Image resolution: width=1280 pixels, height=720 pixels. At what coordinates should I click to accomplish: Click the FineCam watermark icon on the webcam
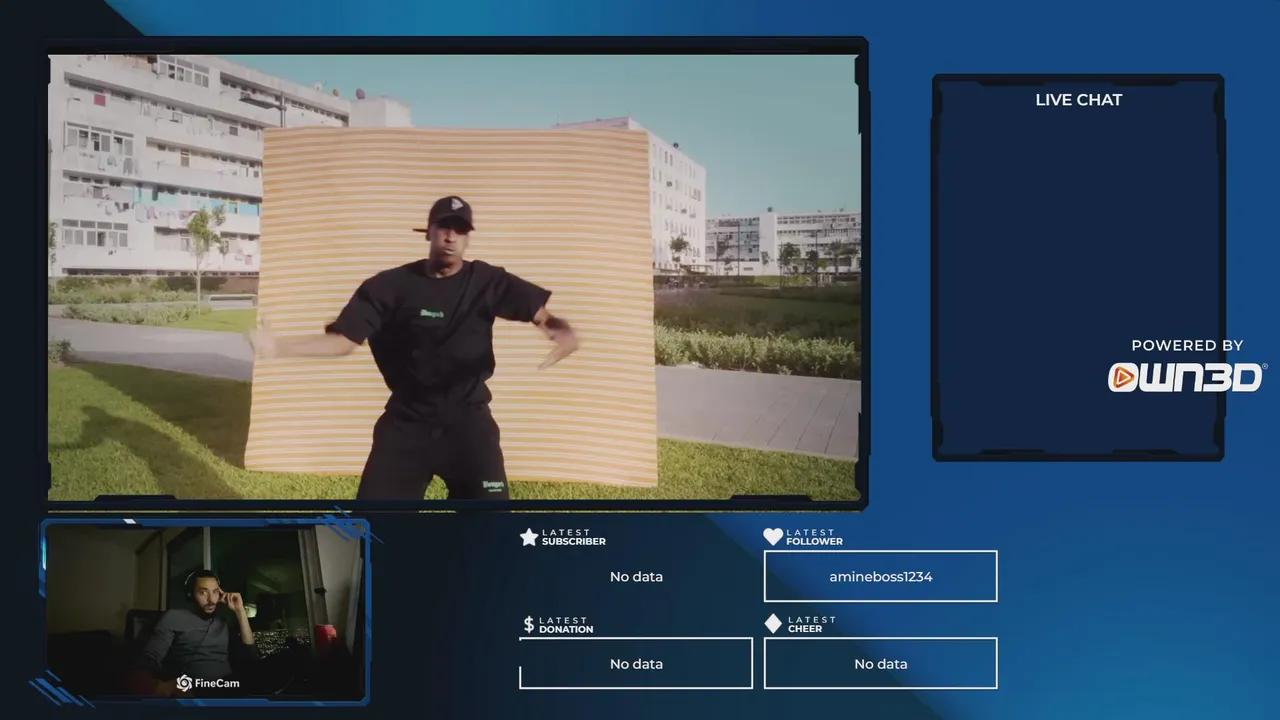(x=184, y=683)
